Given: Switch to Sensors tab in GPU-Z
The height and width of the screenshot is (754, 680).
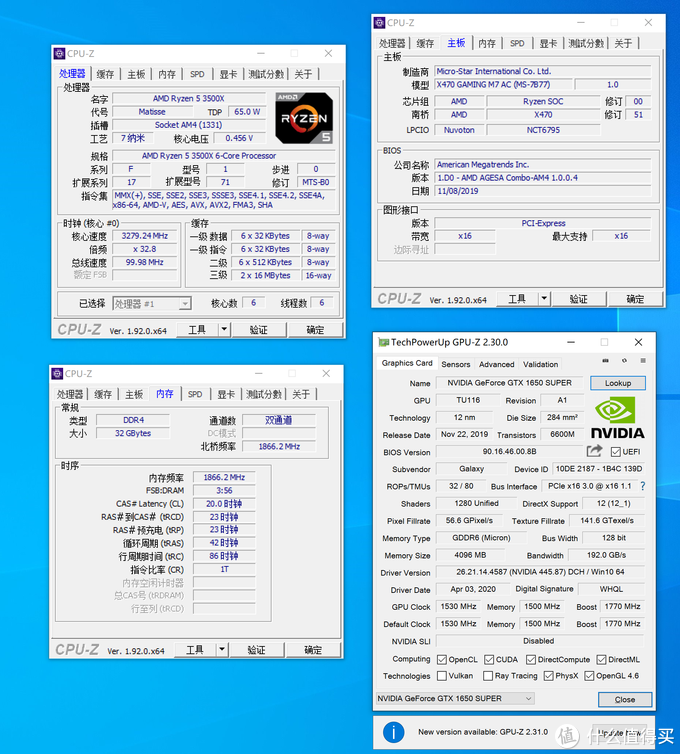Looking at the screenshot, I should (455, 364).
